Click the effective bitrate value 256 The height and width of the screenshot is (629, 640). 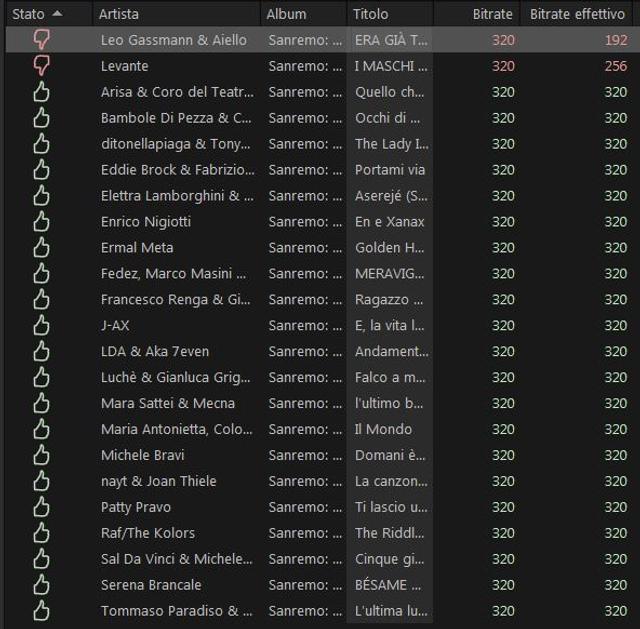[616, 66]
